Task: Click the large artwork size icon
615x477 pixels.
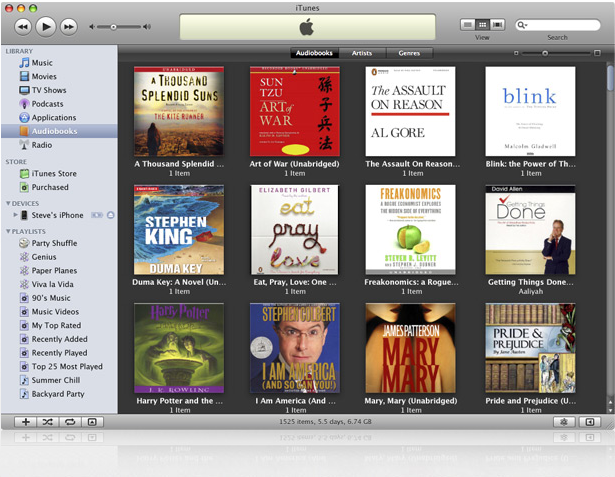Action: coord(597,53)
